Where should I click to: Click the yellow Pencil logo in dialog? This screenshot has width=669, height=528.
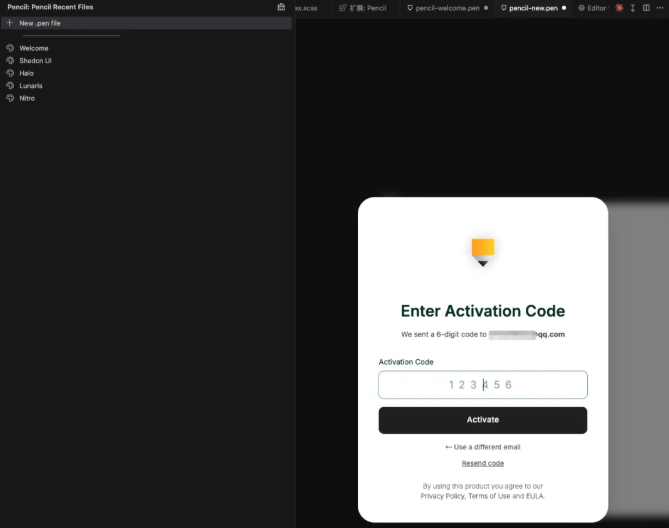pos(482,251)
